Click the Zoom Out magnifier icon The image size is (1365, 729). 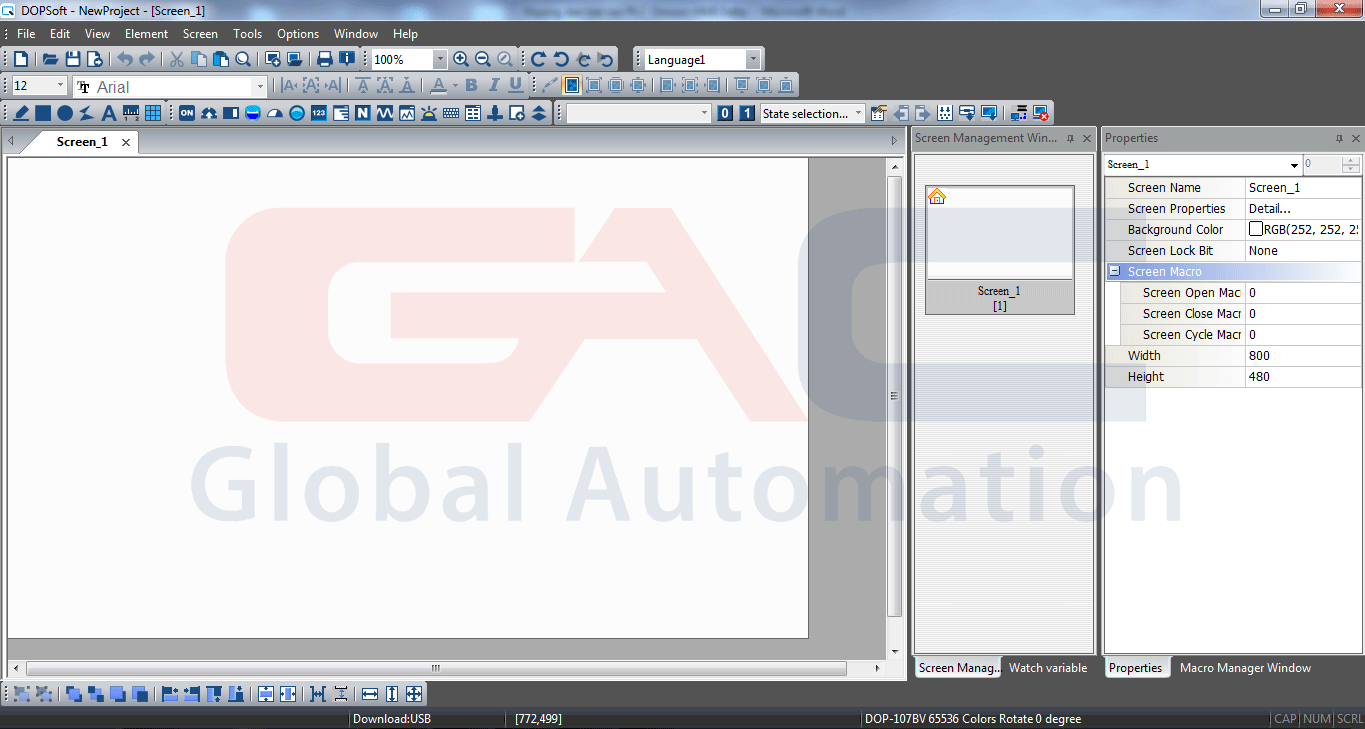(482, 59)
